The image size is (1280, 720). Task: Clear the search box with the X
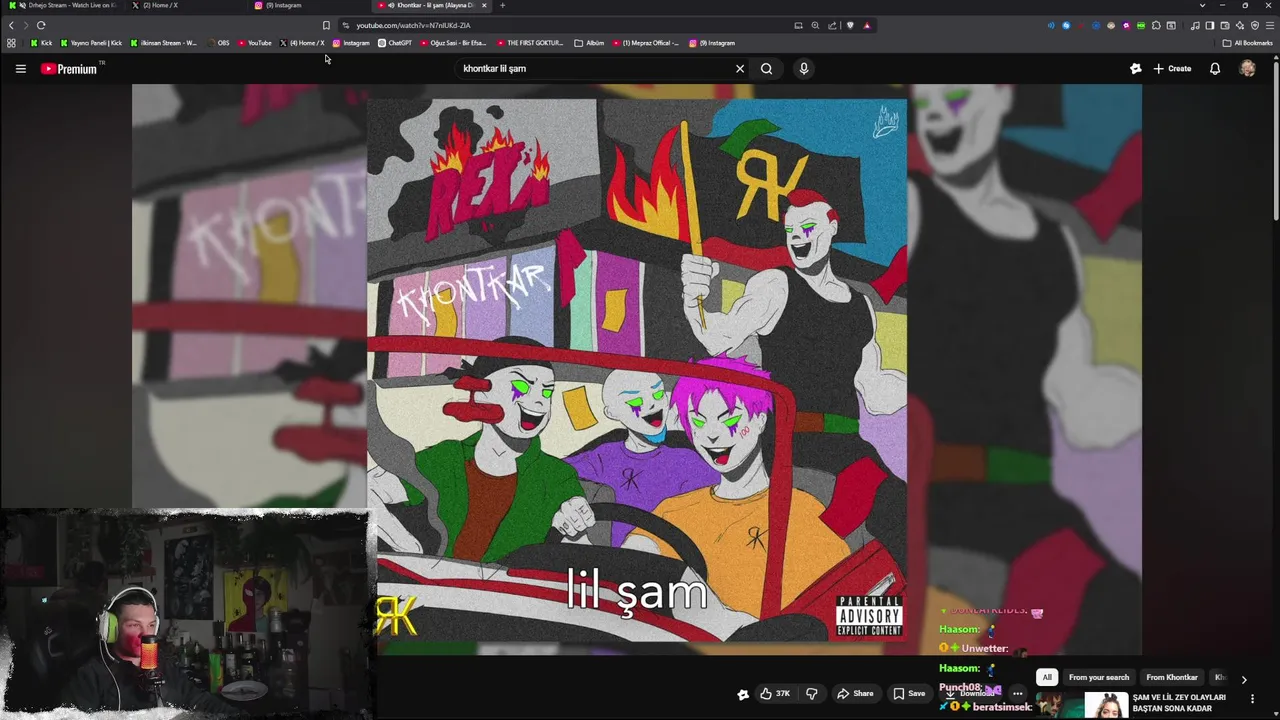(x=740, y=69)
